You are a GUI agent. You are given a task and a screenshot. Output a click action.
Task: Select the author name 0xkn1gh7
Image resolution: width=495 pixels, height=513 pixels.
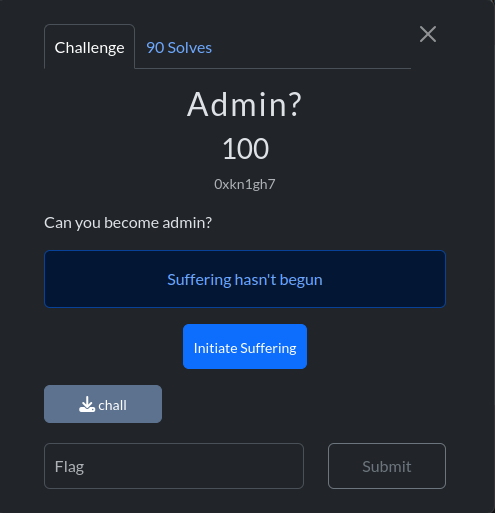coord(245,184)
